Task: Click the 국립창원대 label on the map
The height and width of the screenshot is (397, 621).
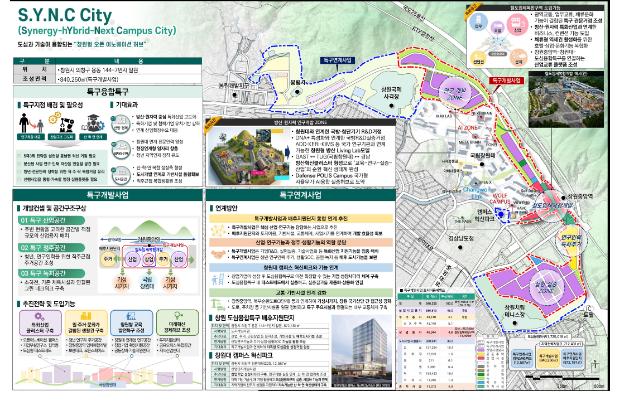Action: click(x=482, y=155)
